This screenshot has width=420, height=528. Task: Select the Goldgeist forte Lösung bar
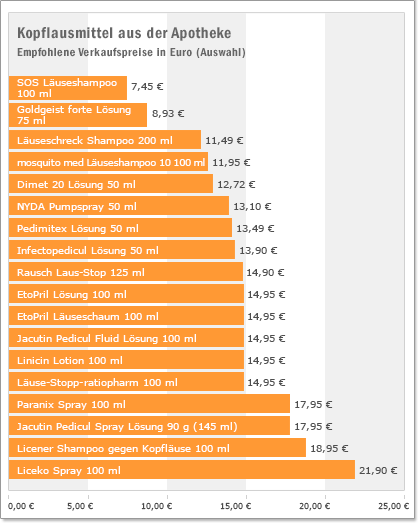(78, 115)
